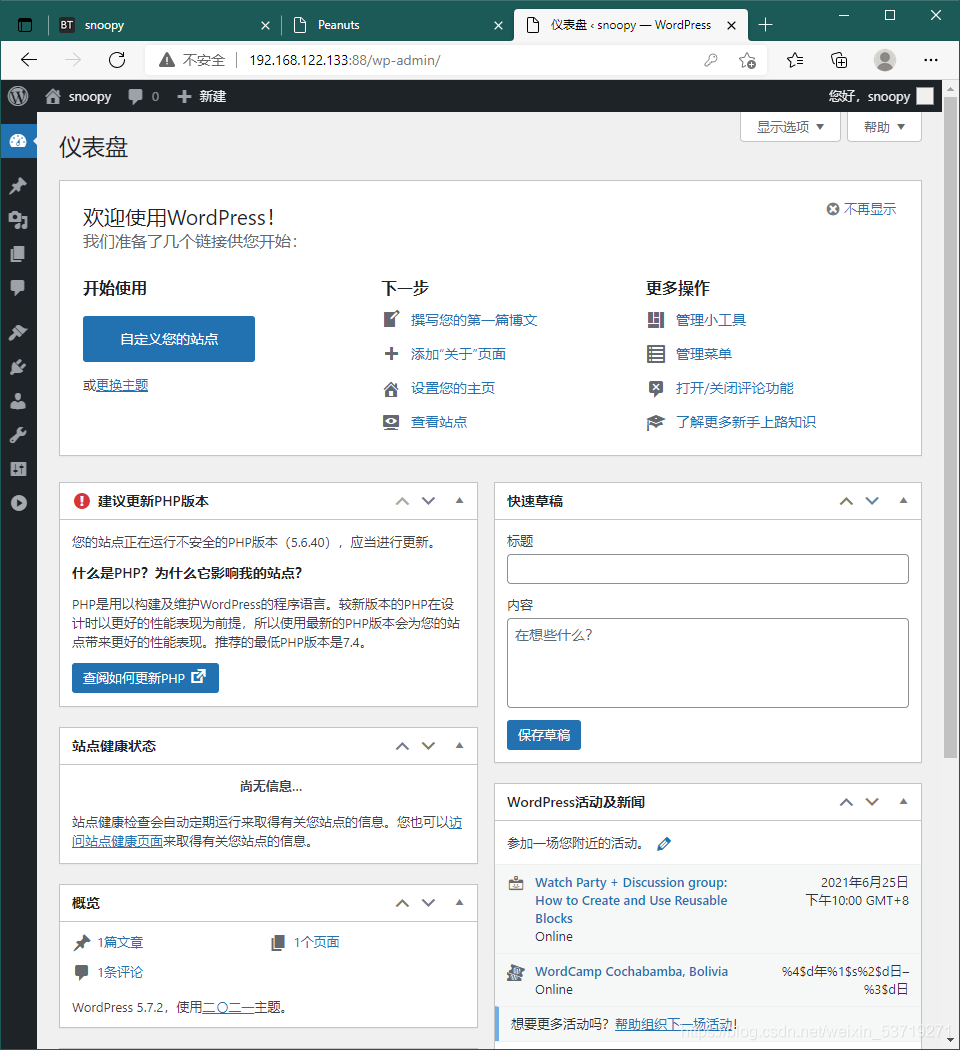Click the 在想些什么 content textarea
The width and height of the screenshot is (960, 1050).
pos(708,663)
